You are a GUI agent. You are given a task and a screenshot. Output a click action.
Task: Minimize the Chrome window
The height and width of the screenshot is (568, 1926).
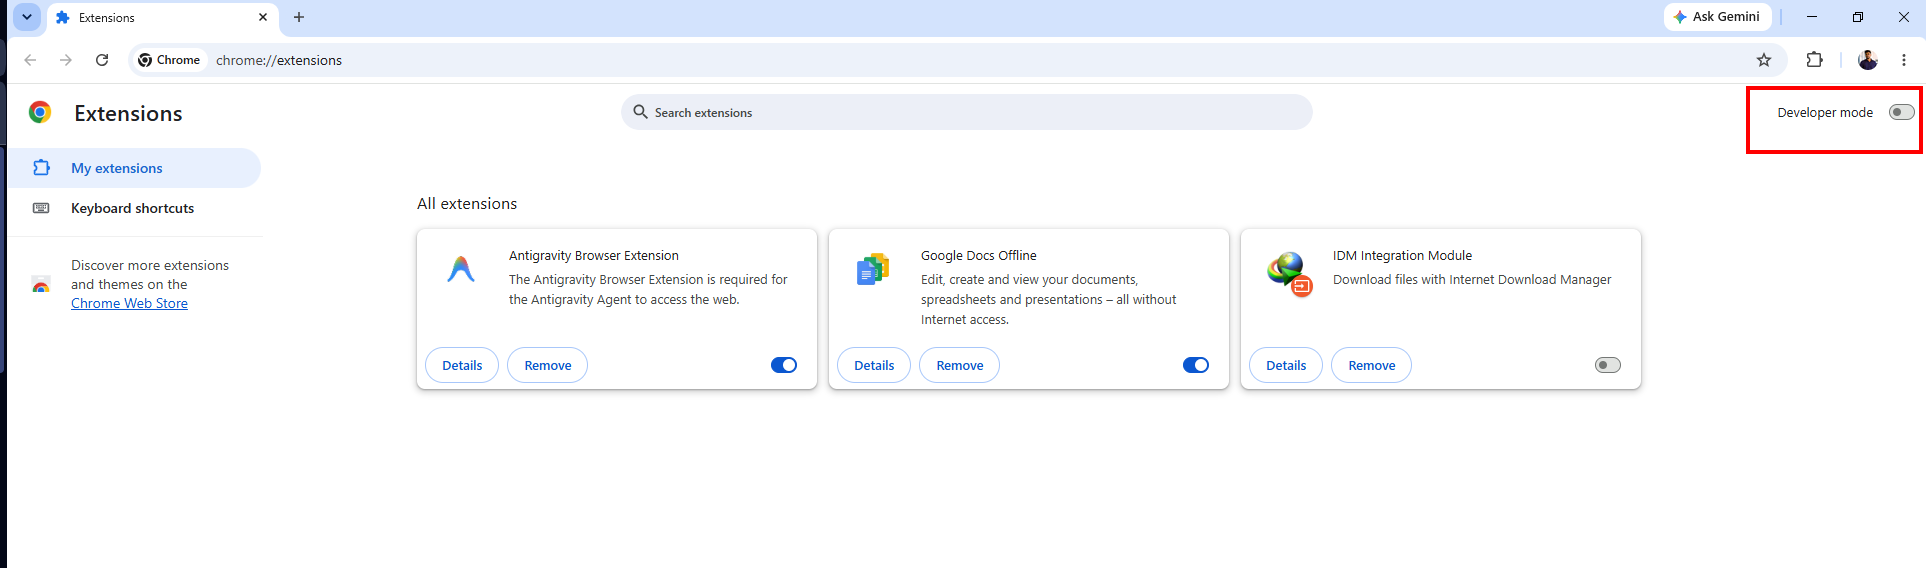pyautogui.click(x=1812, y=17)
